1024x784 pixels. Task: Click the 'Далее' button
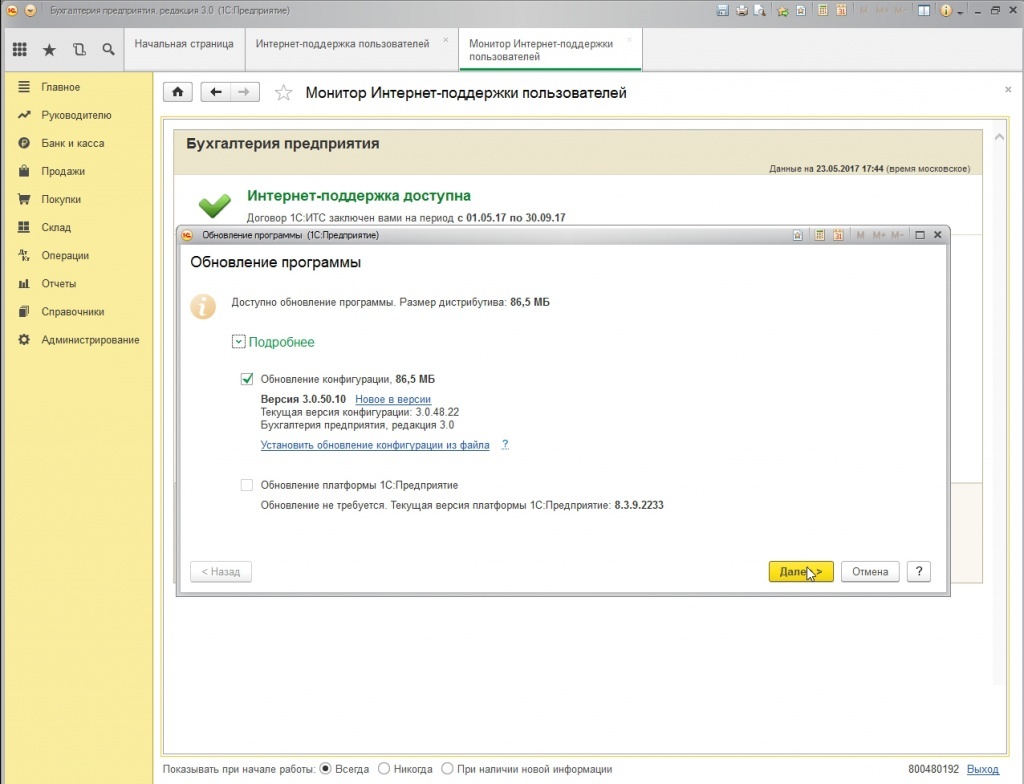point(800,572)
